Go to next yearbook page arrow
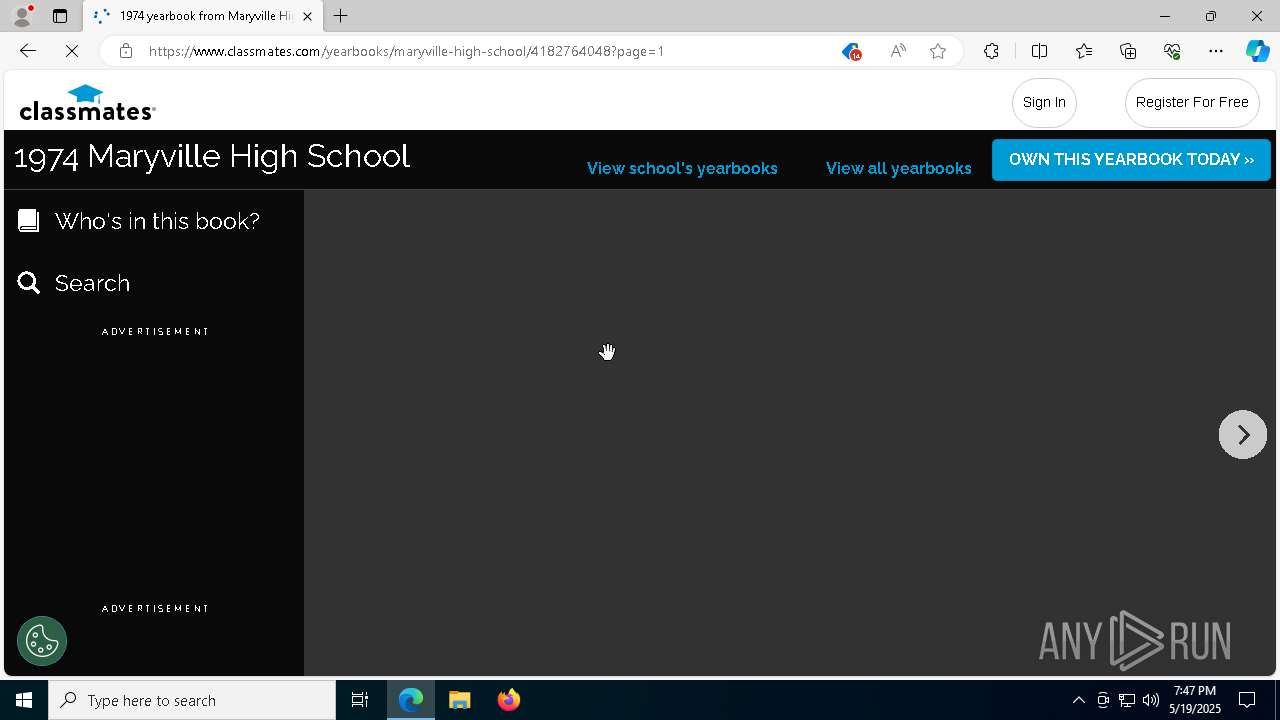Screen dimensions: 1280x720 pos(1243,435)
